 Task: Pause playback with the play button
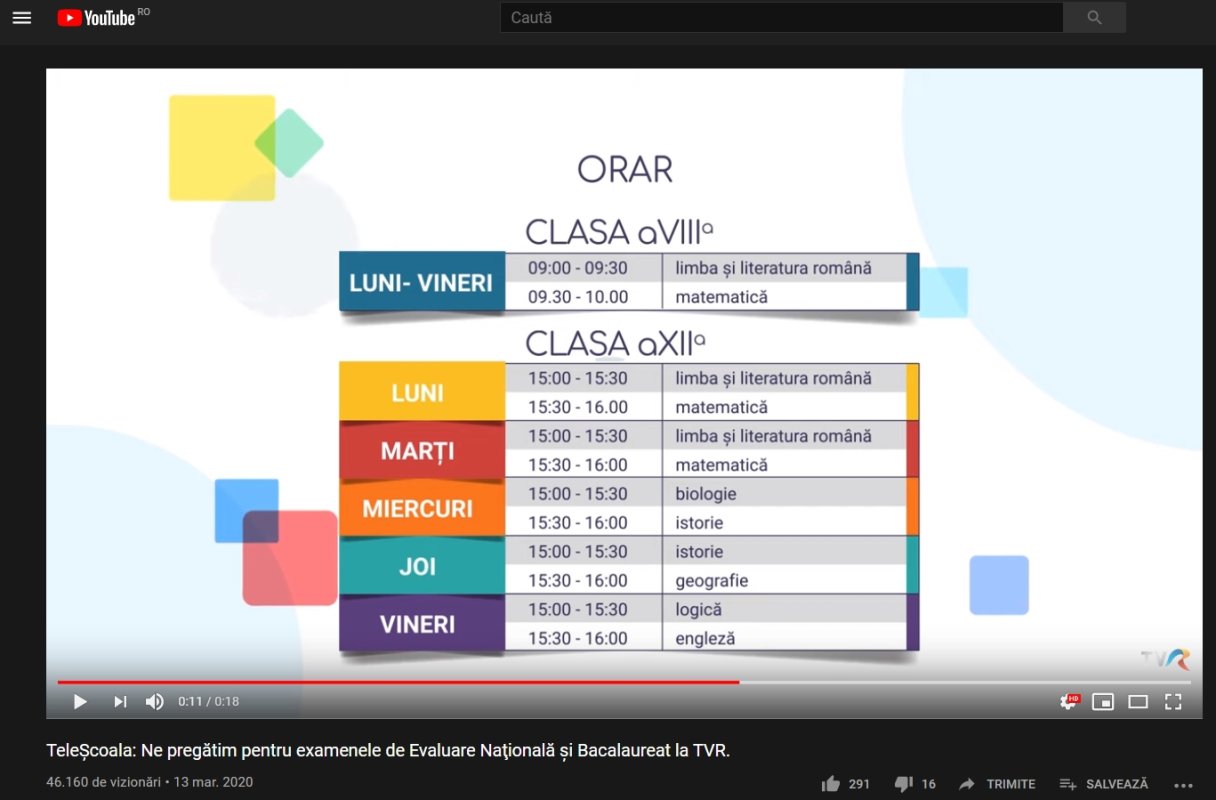[x=80, y=701]
